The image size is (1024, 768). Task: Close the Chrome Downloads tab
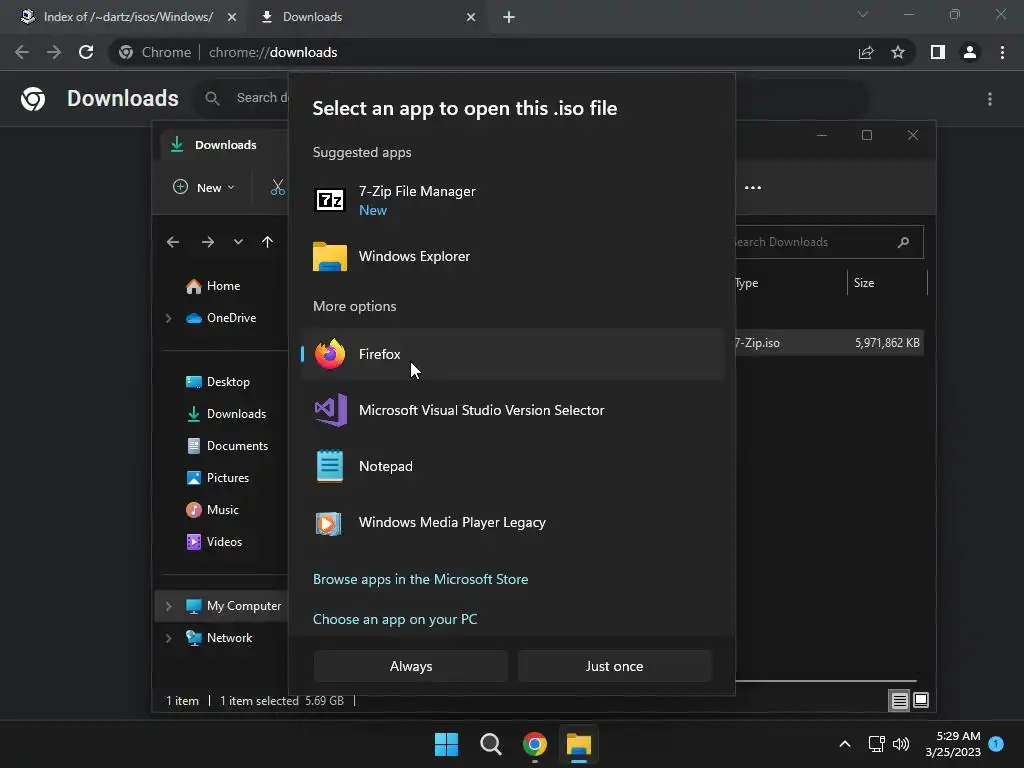coord(471,17)
